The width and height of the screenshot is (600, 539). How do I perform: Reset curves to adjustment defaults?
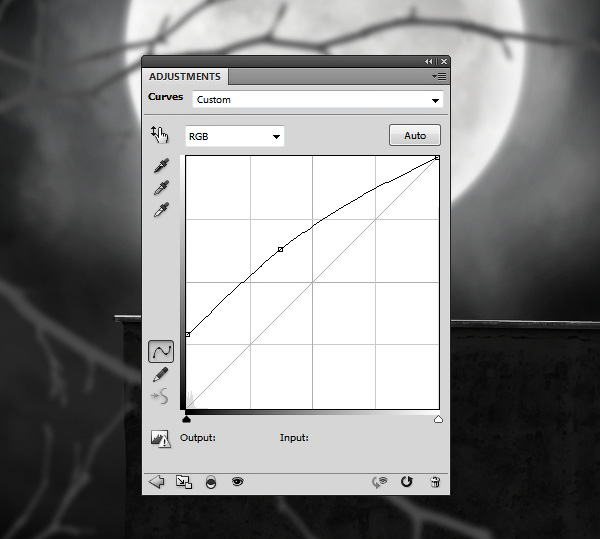[x=406, y=482]
